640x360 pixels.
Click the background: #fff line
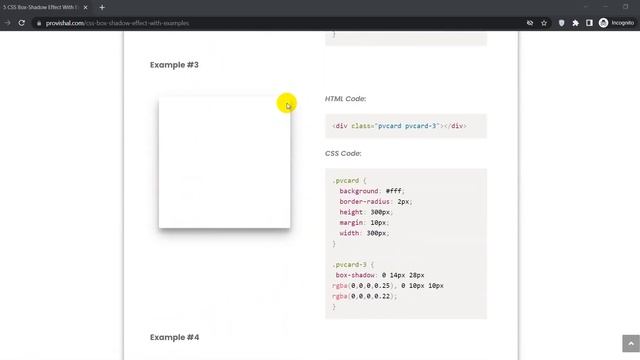tap(372, 191)
